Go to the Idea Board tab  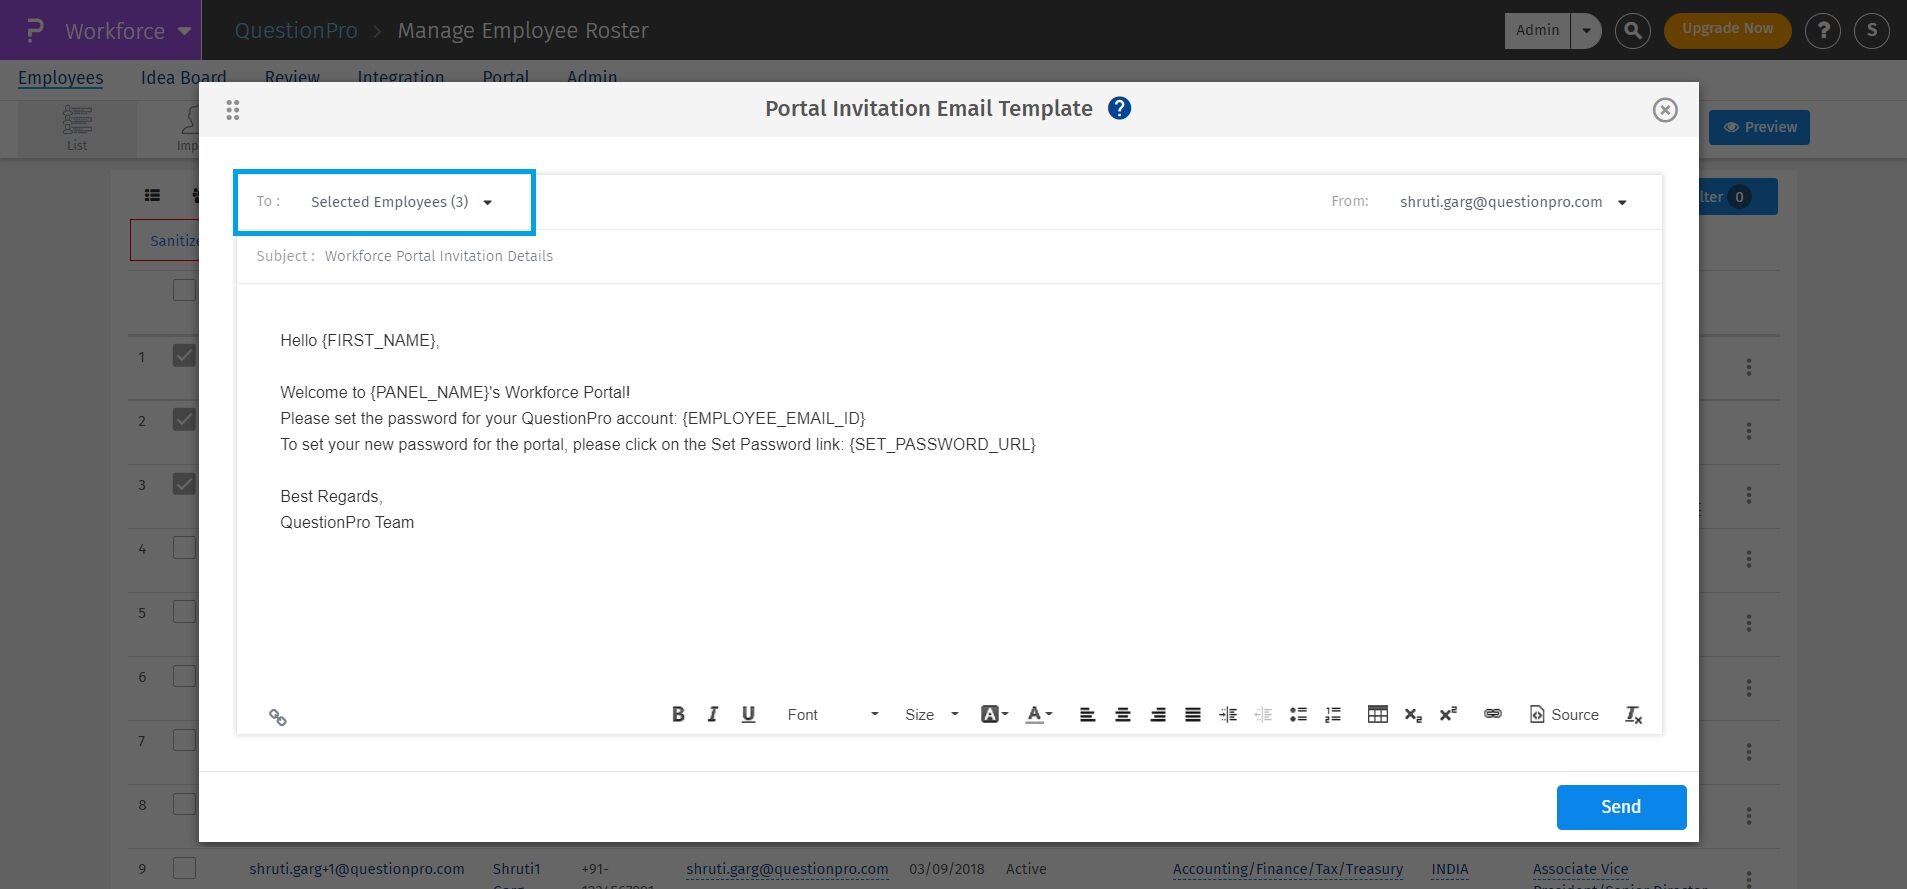point(183,78)
